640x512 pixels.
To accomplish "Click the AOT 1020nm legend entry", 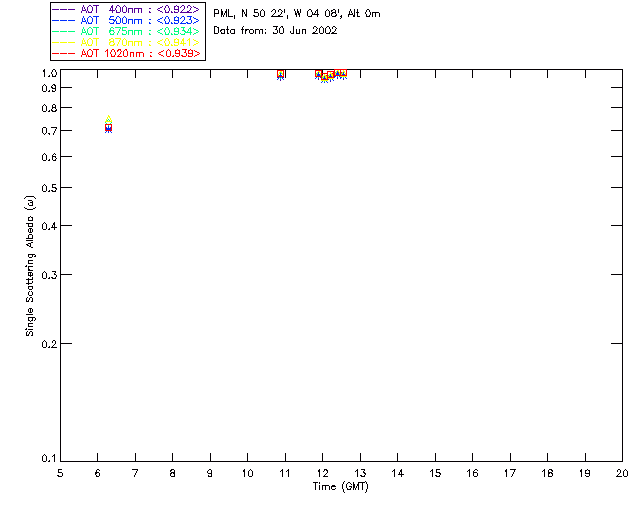I will coord(126,53).
